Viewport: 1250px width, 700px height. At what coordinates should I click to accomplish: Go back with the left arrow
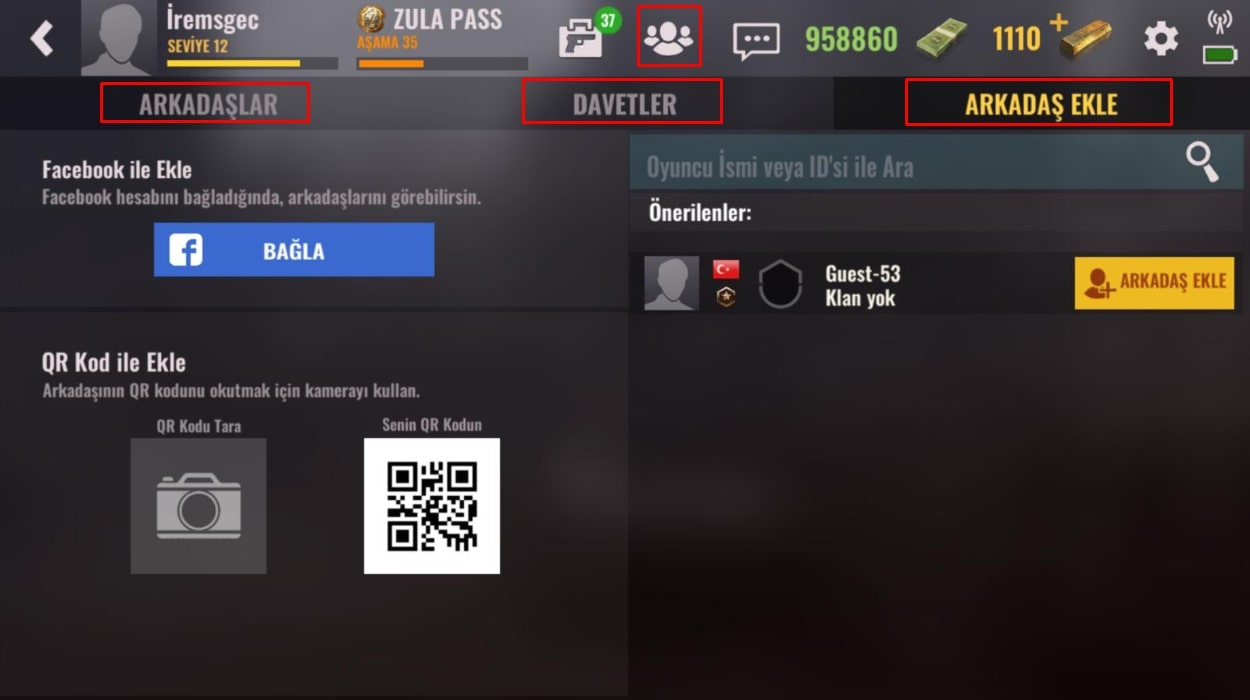(41, 39)
